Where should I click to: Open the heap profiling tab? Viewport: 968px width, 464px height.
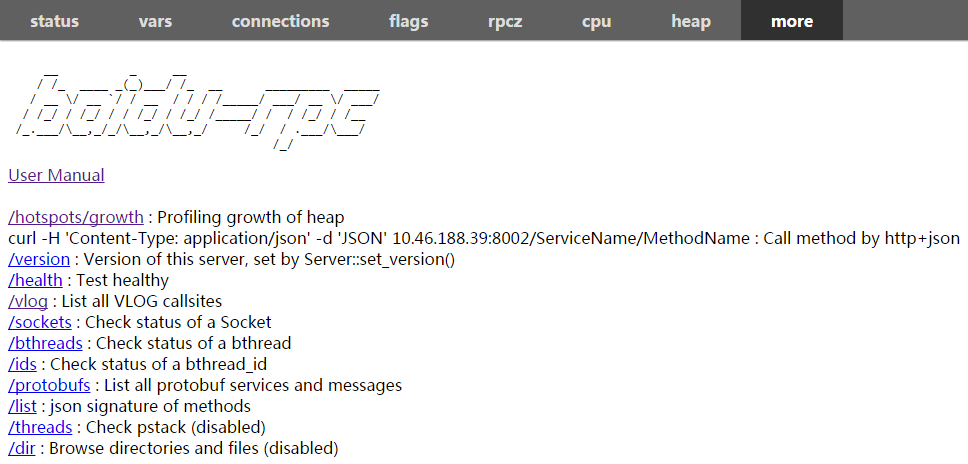pos(691,21)
